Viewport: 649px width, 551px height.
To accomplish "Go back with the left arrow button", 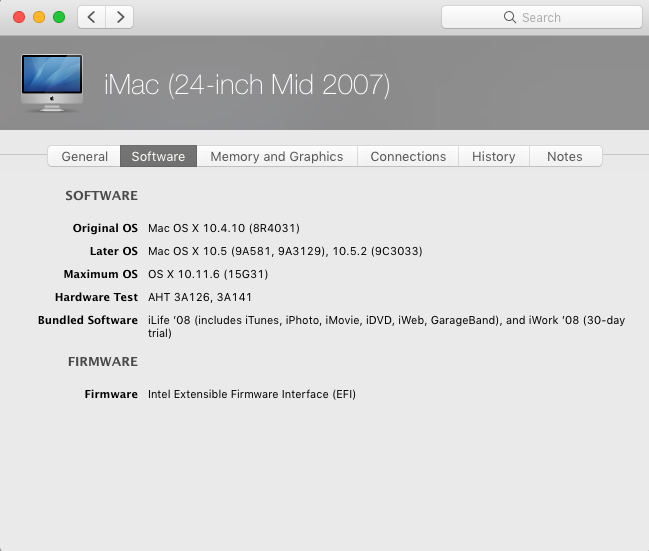I will (x=91, y=17).
